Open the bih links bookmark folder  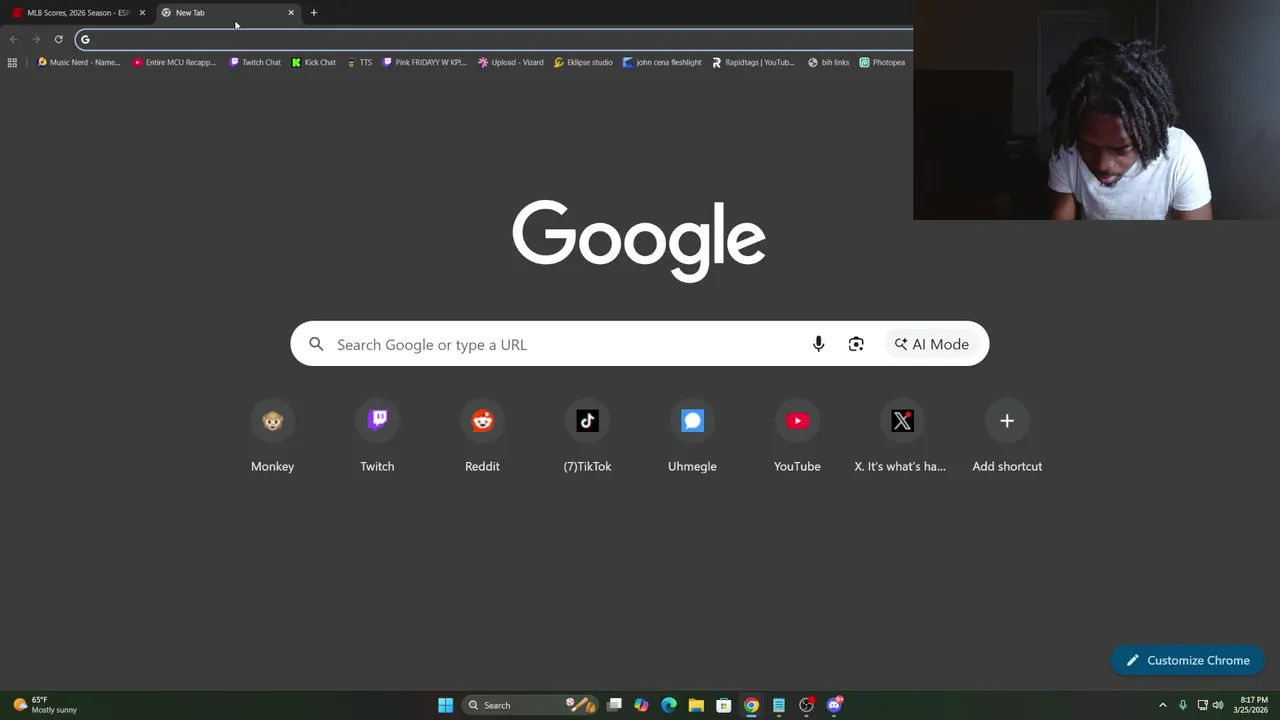coord(828,62)
